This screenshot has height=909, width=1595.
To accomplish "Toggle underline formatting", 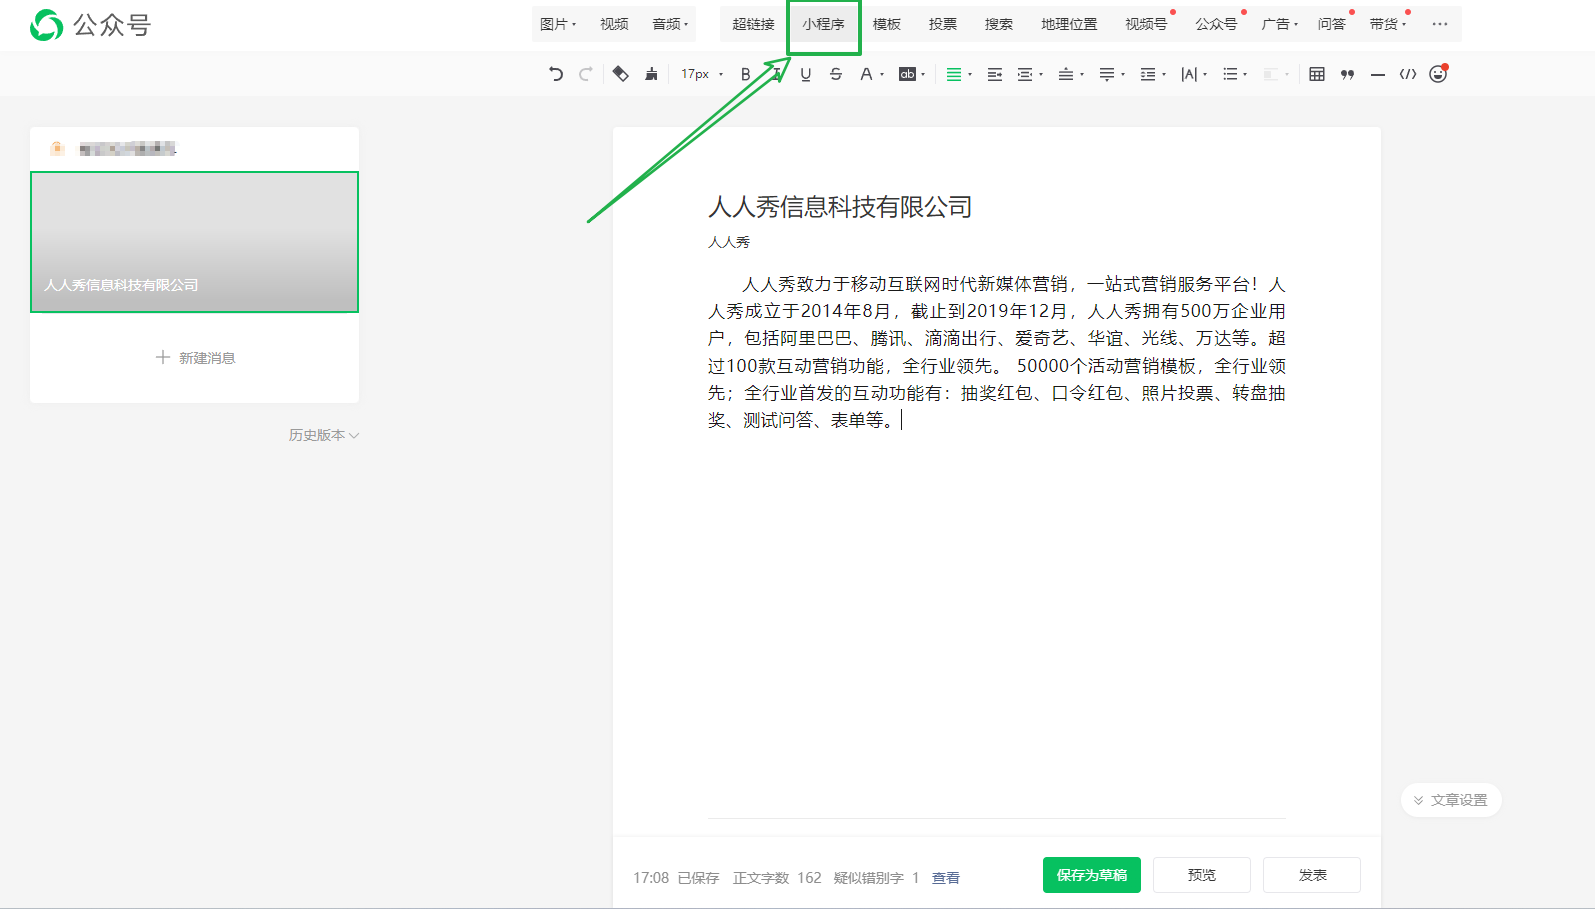I will click(806, 74).
